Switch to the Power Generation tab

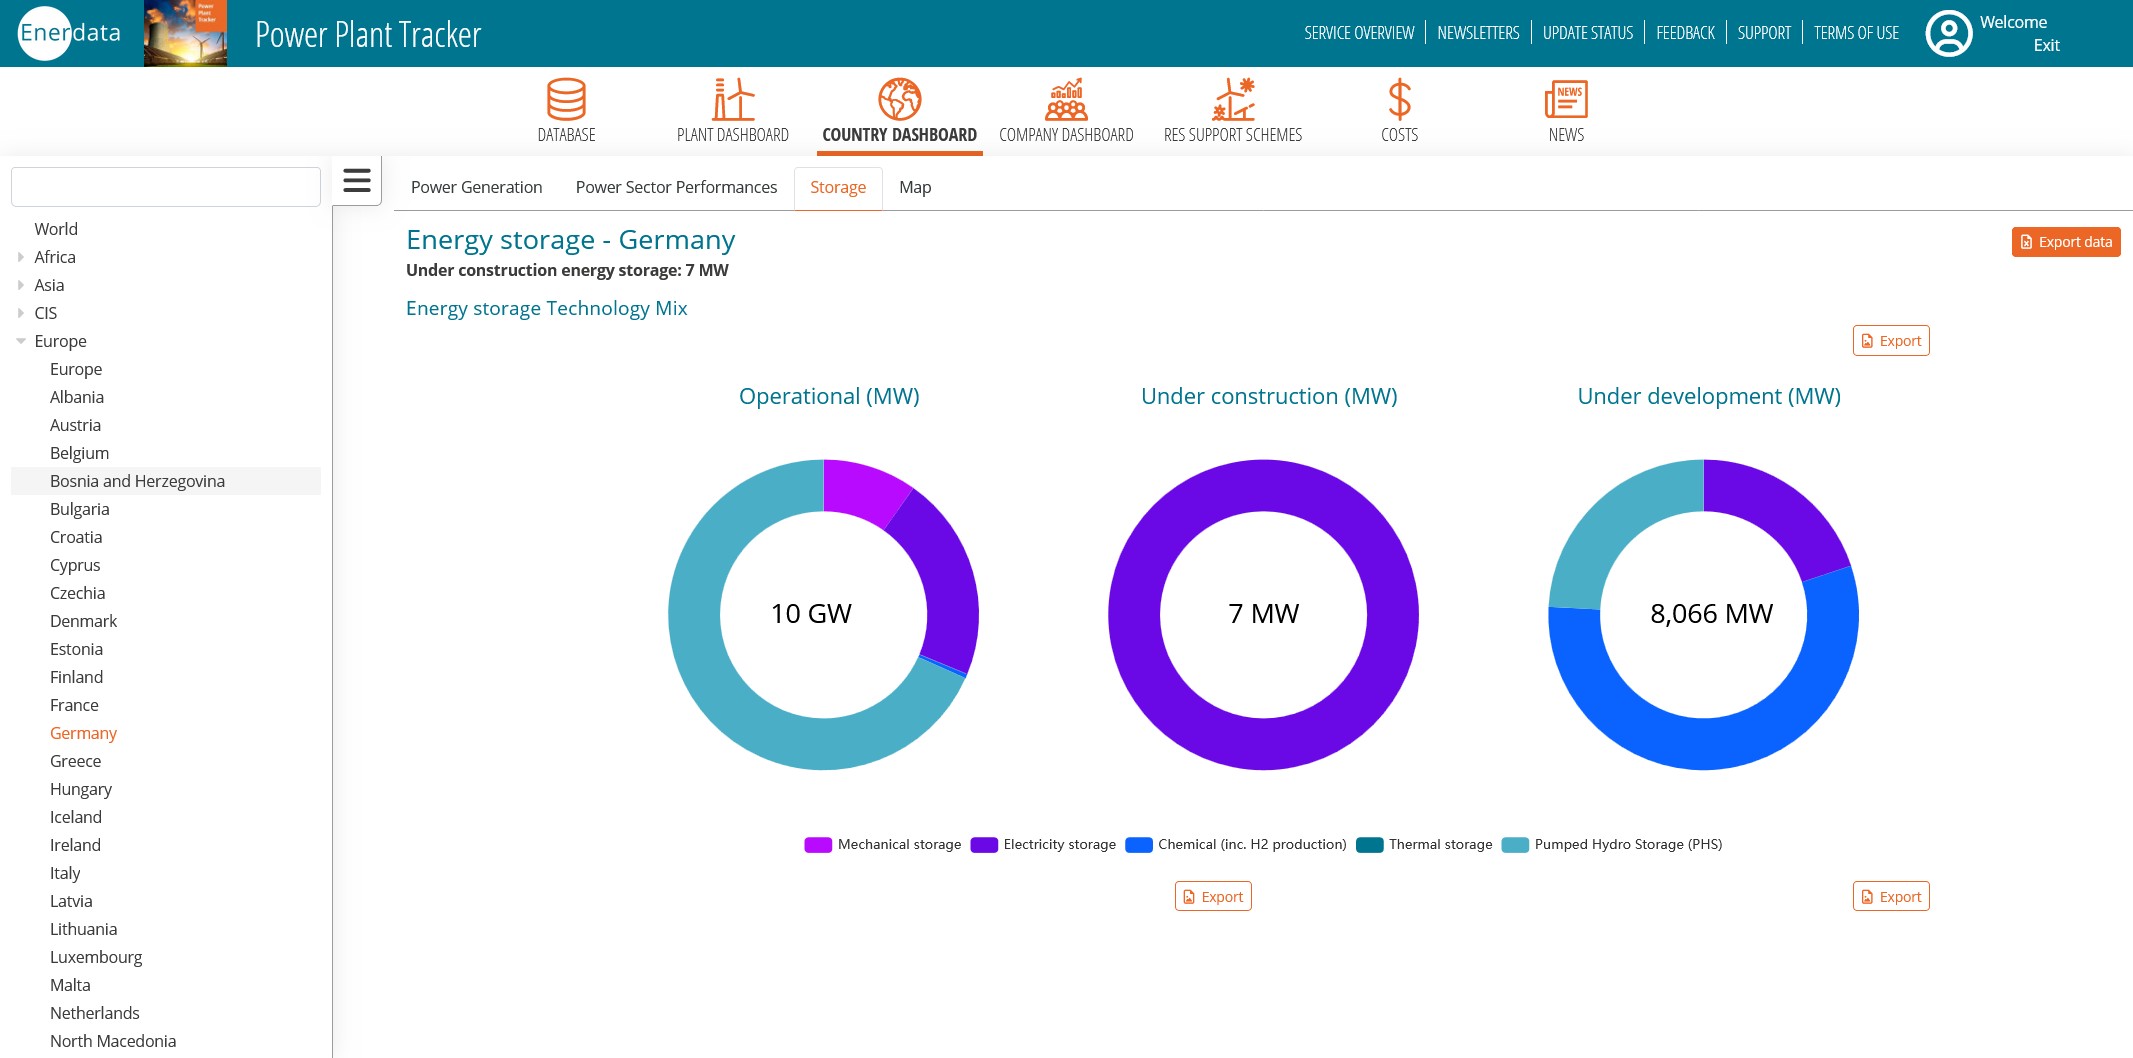476,188
